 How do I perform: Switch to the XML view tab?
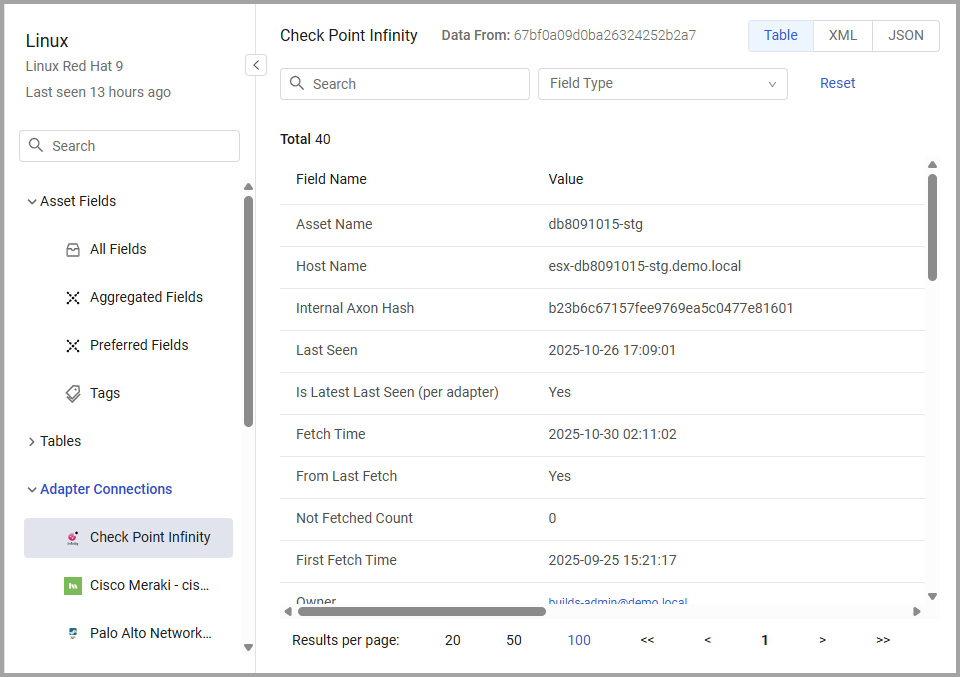click(x=842, y=36)
